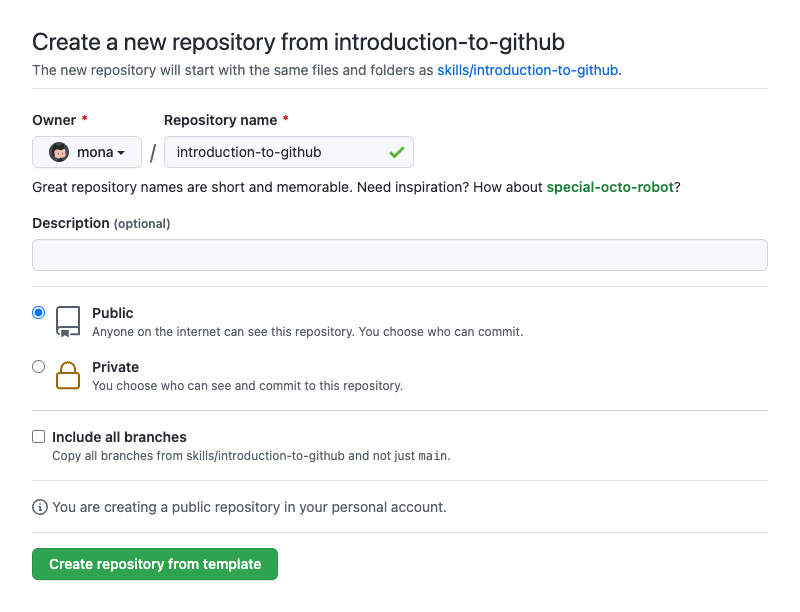Image resolution: width=800 pixels, height=612 pixels.
Task: Click the Private label text
Action: coord(115,367)
